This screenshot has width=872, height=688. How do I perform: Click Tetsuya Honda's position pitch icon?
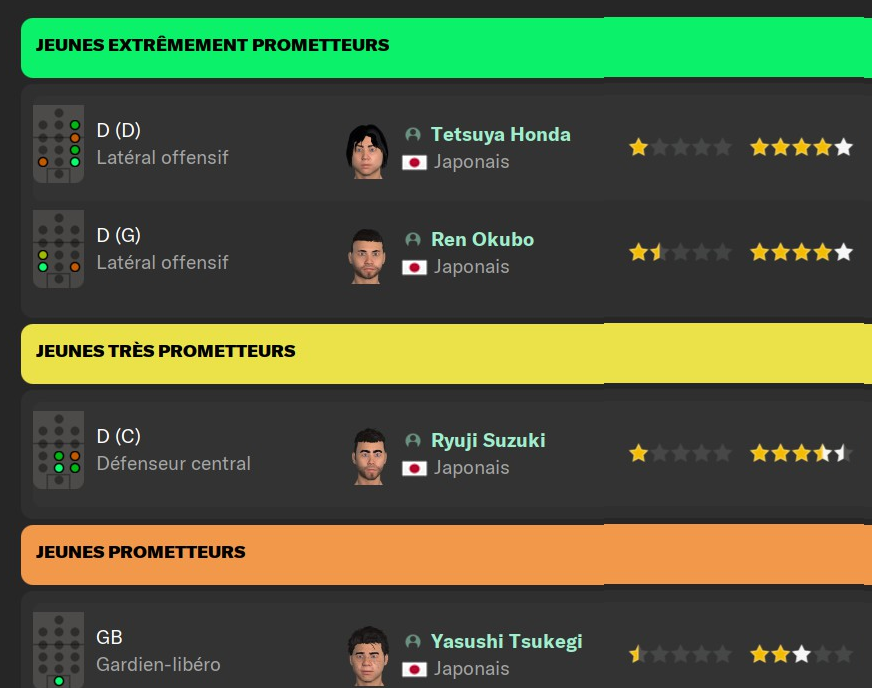[x=58, y=145]
